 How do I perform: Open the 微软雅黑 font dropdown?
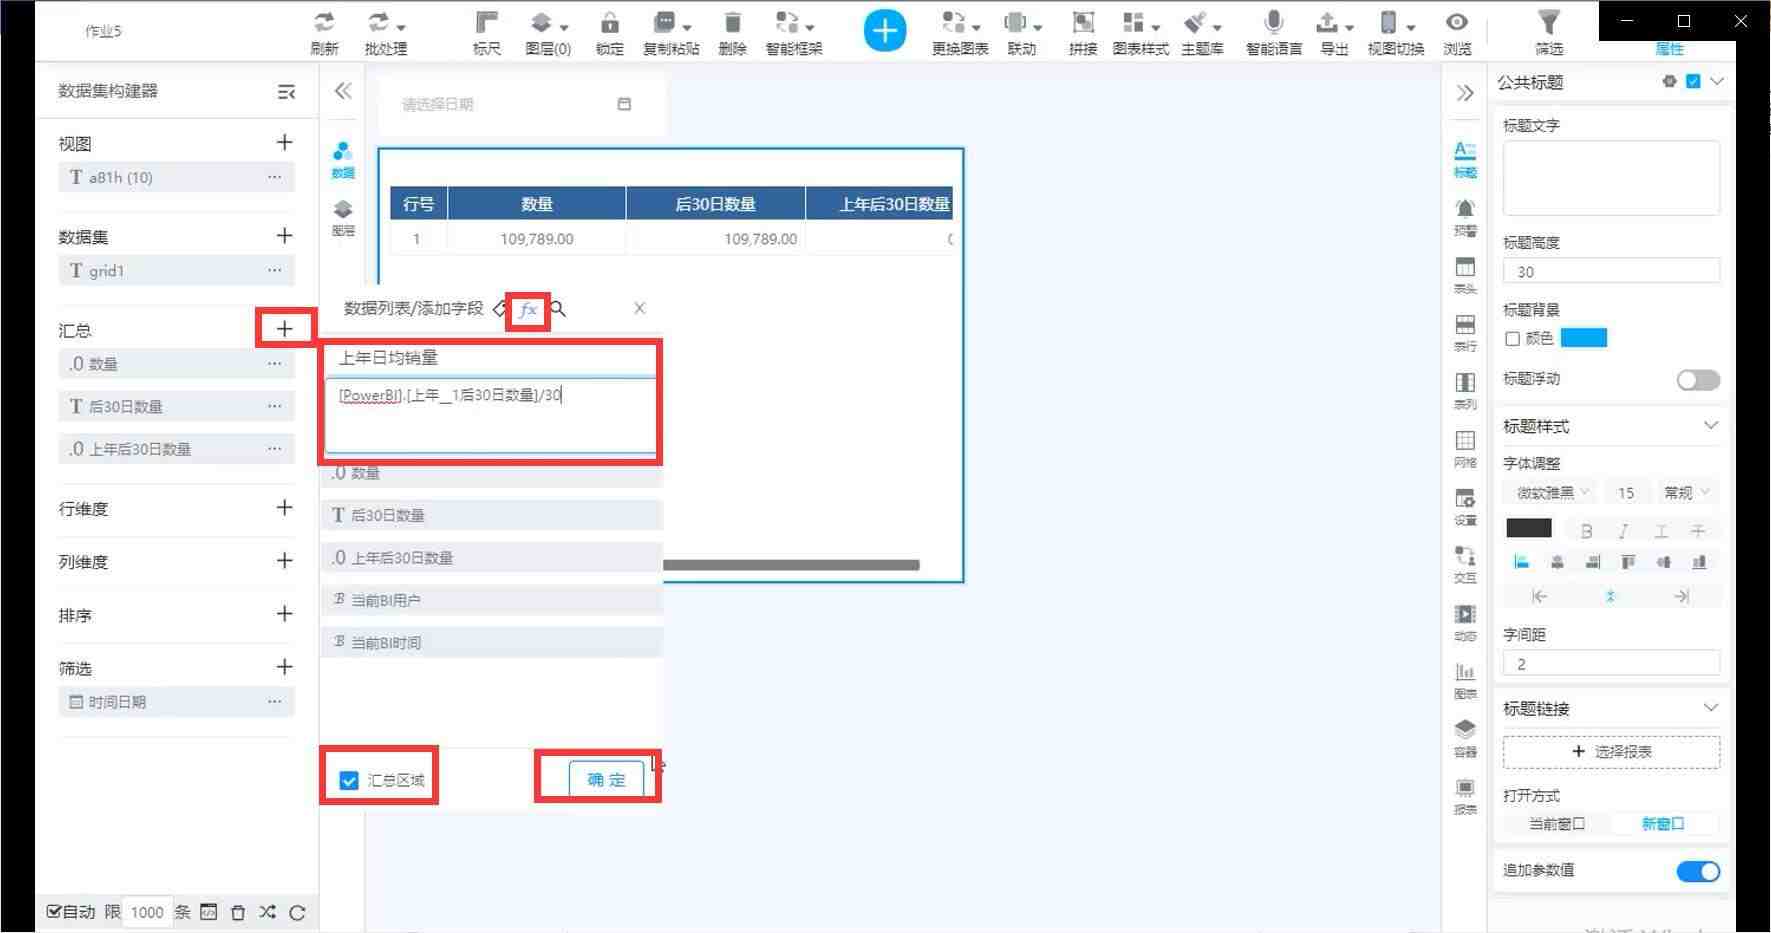click(1553, 492)
